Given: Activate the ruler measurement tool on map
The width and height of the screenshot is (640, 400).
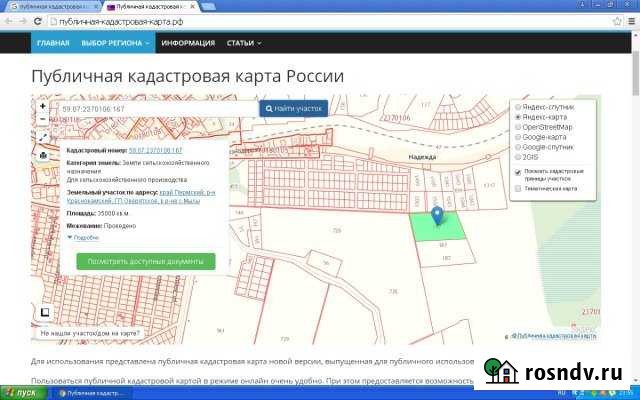Looking at the screenshot, I should click(43, 137).
